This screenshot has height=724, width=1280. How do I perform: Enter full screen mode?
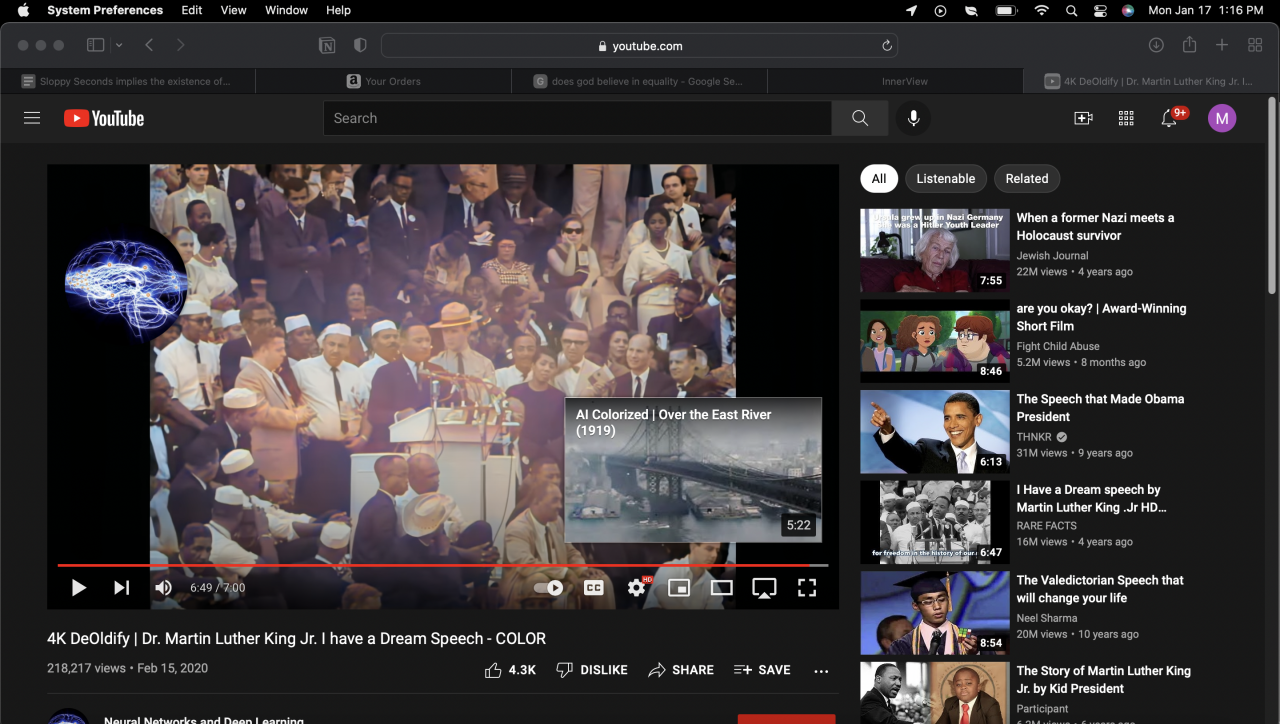pos(807,588)
